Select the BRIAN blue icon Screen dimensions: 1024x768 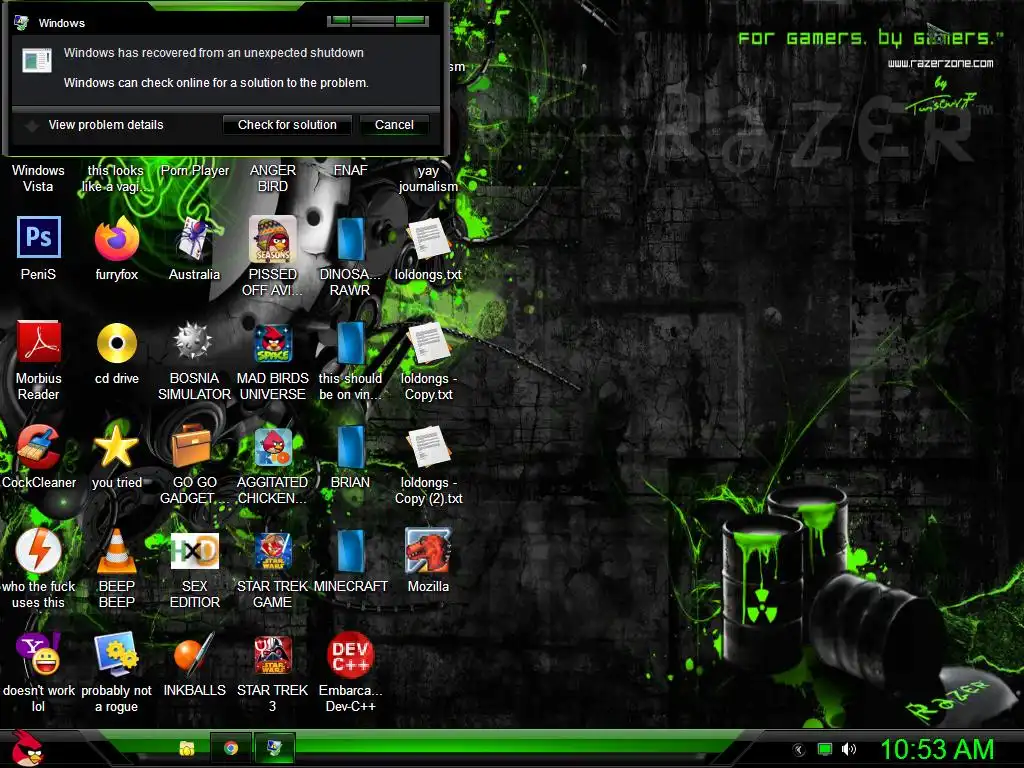(x=350, y=447)
